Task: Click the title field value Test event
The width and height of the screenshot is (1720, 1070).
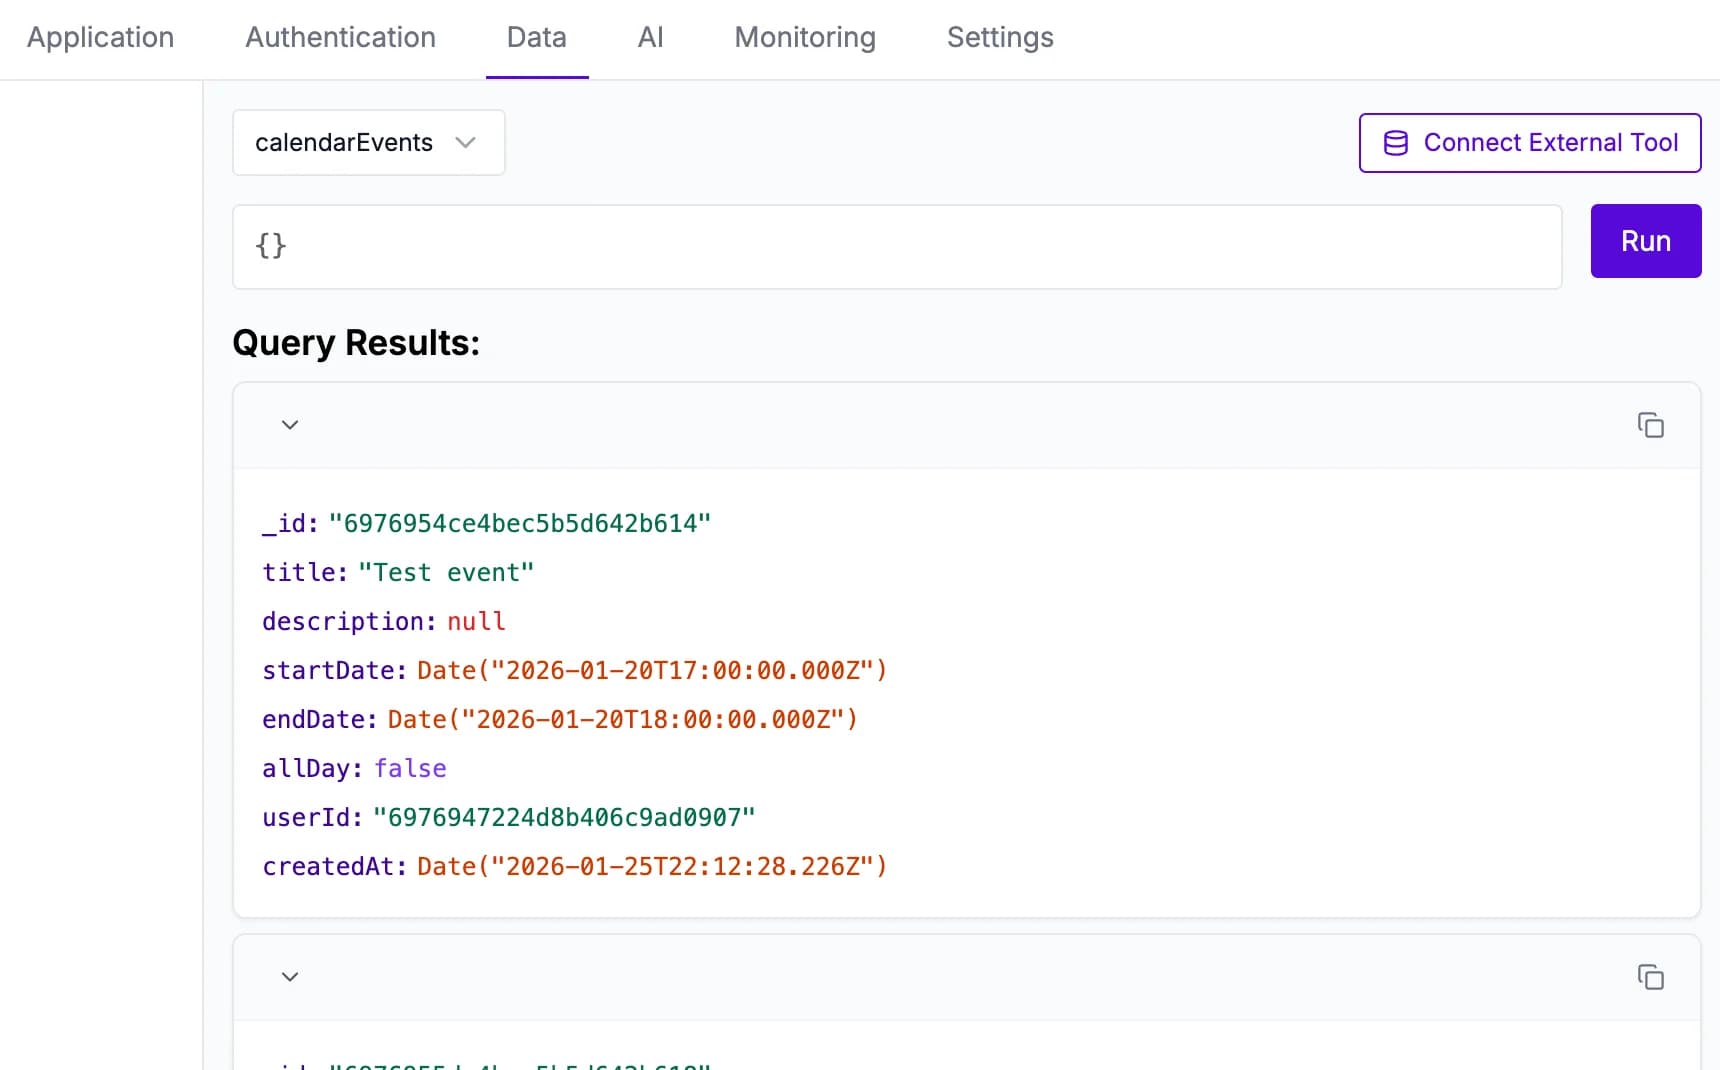Action: click(446, 571)
